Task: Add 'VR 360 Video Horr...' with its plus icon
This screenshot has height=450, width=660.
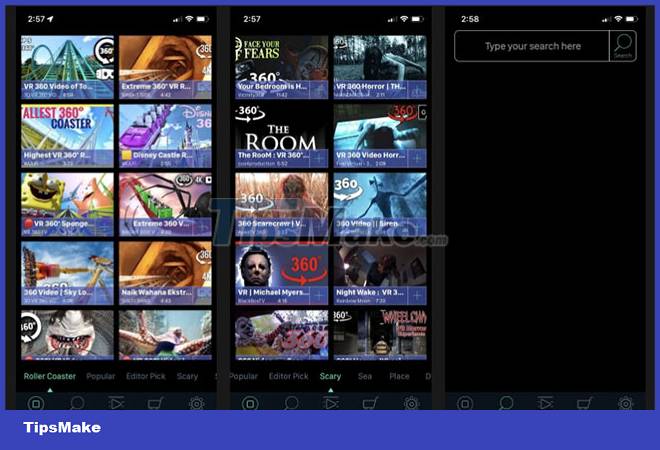Action: (x=417, y=159)
